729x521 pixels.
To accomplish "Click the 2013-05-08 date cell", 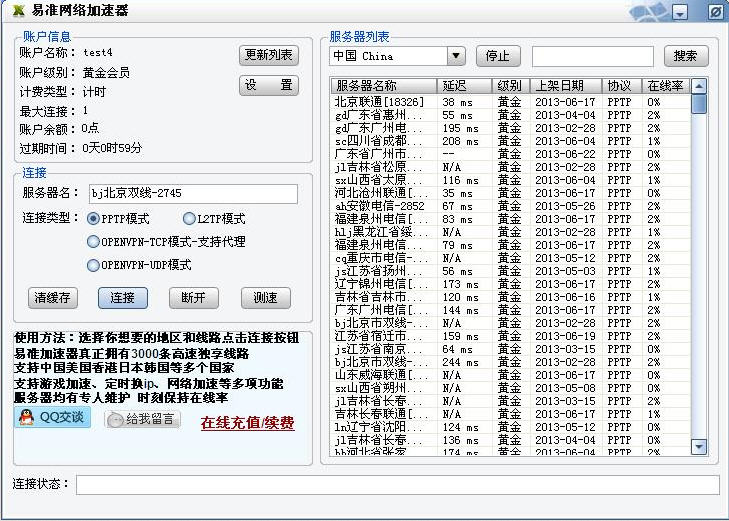I will click(565, 388).
